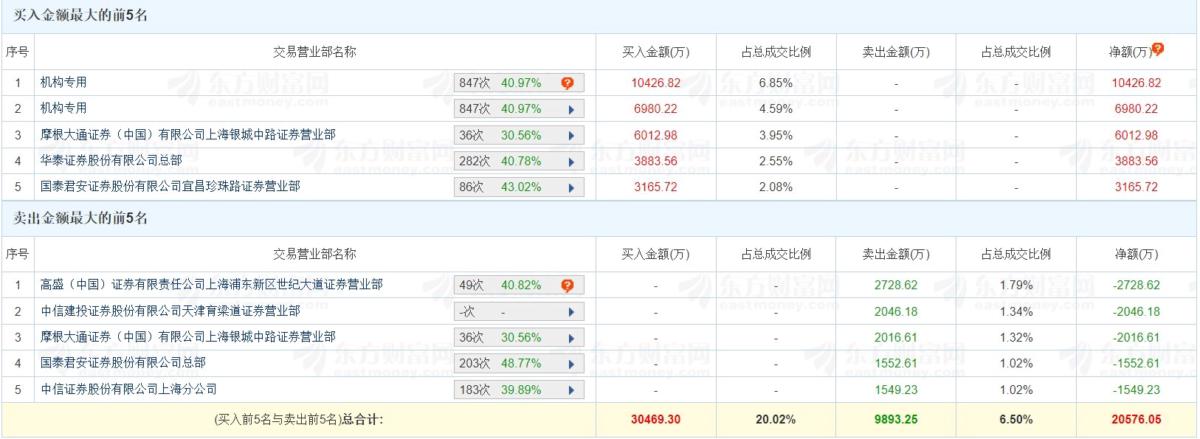Select total buy share 20.02%
1200x439 pixels.
(x=776, y=420)
